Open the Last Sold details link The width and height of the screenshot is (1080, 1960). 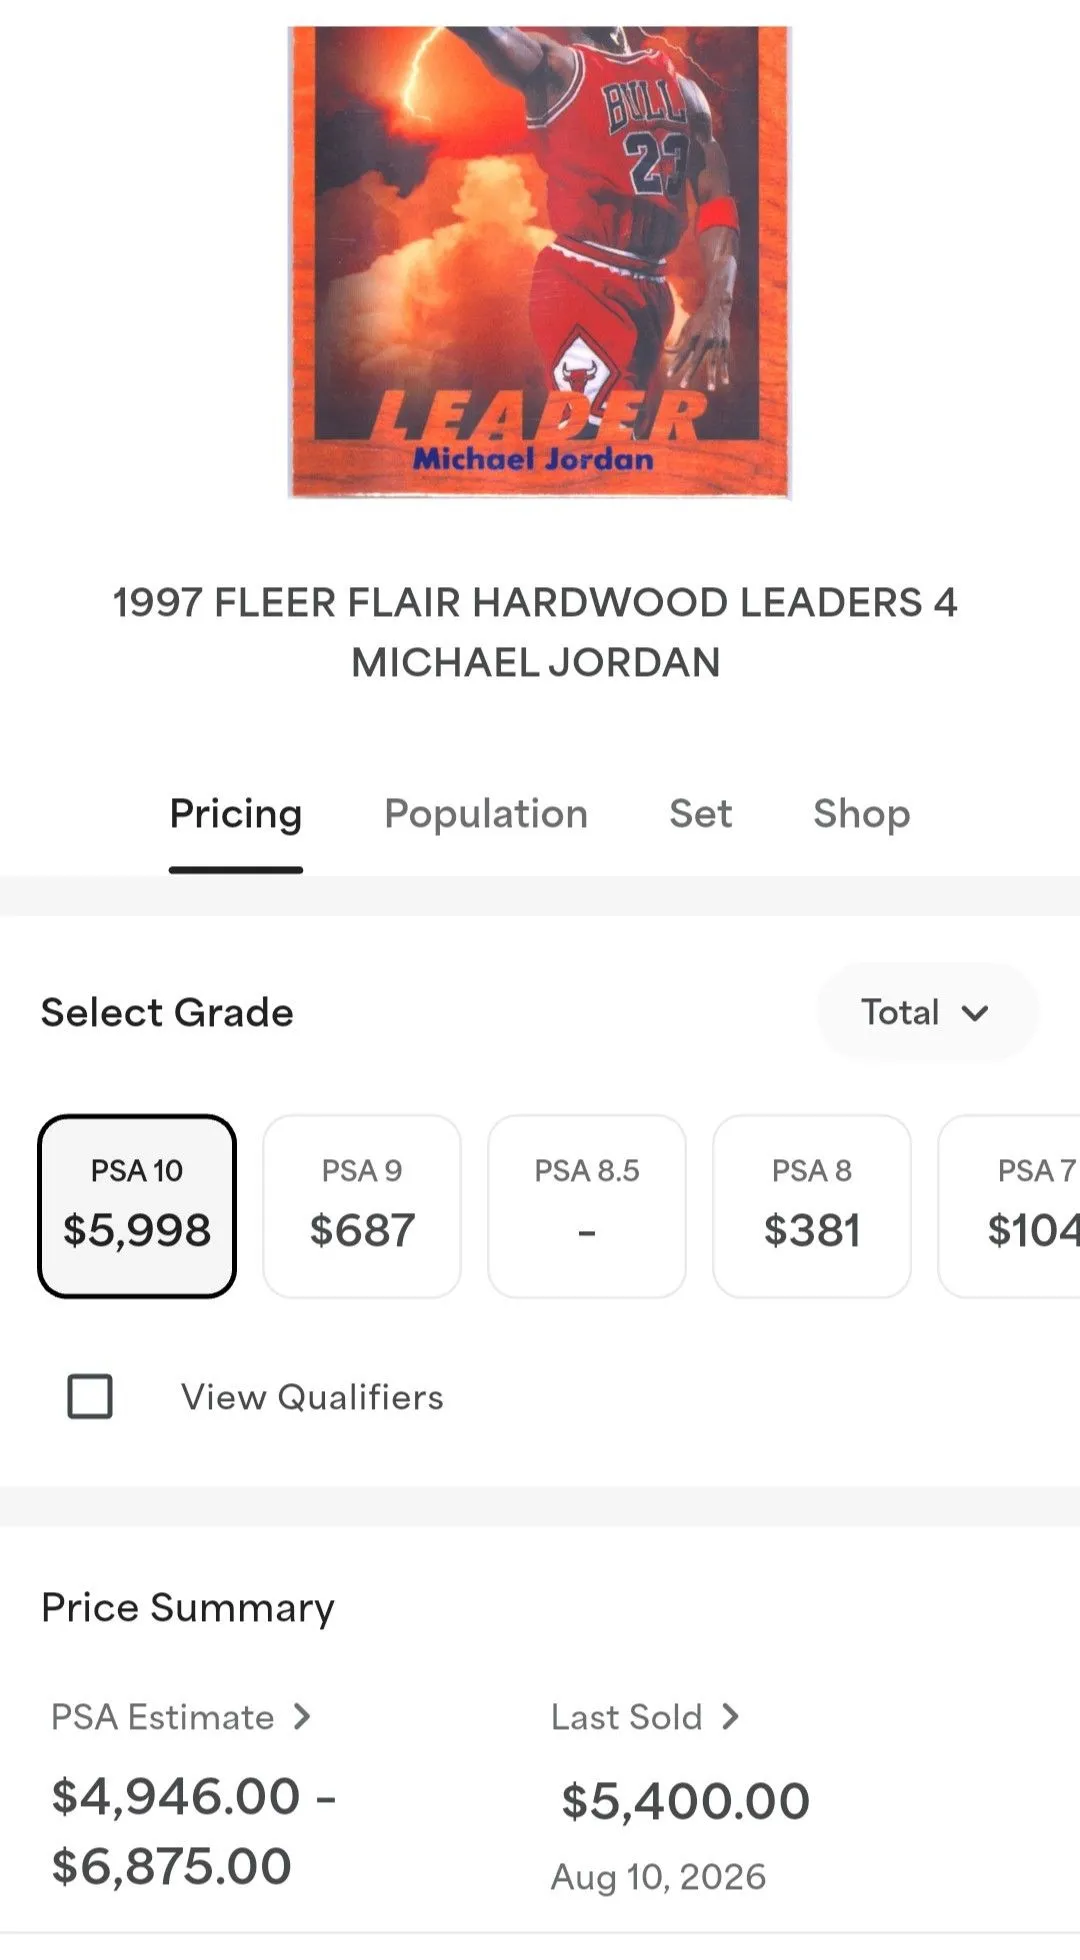tap(646, 1716)
